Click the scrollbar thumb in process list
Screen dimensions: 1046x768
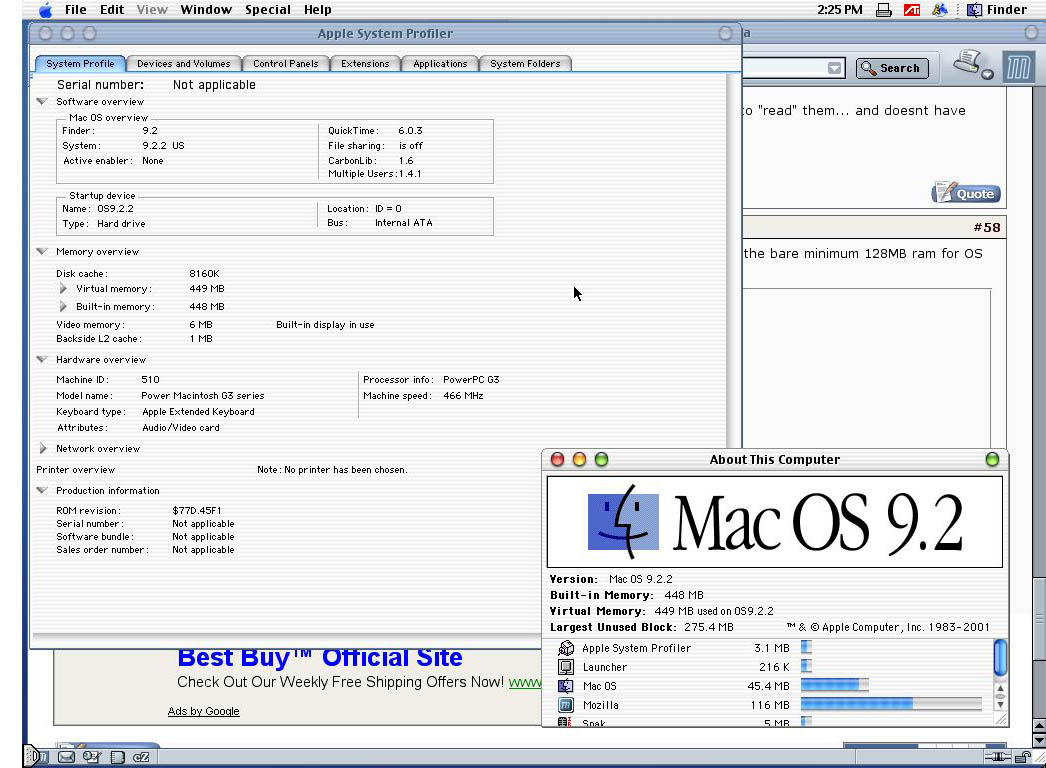click(x=1000, y=657)
